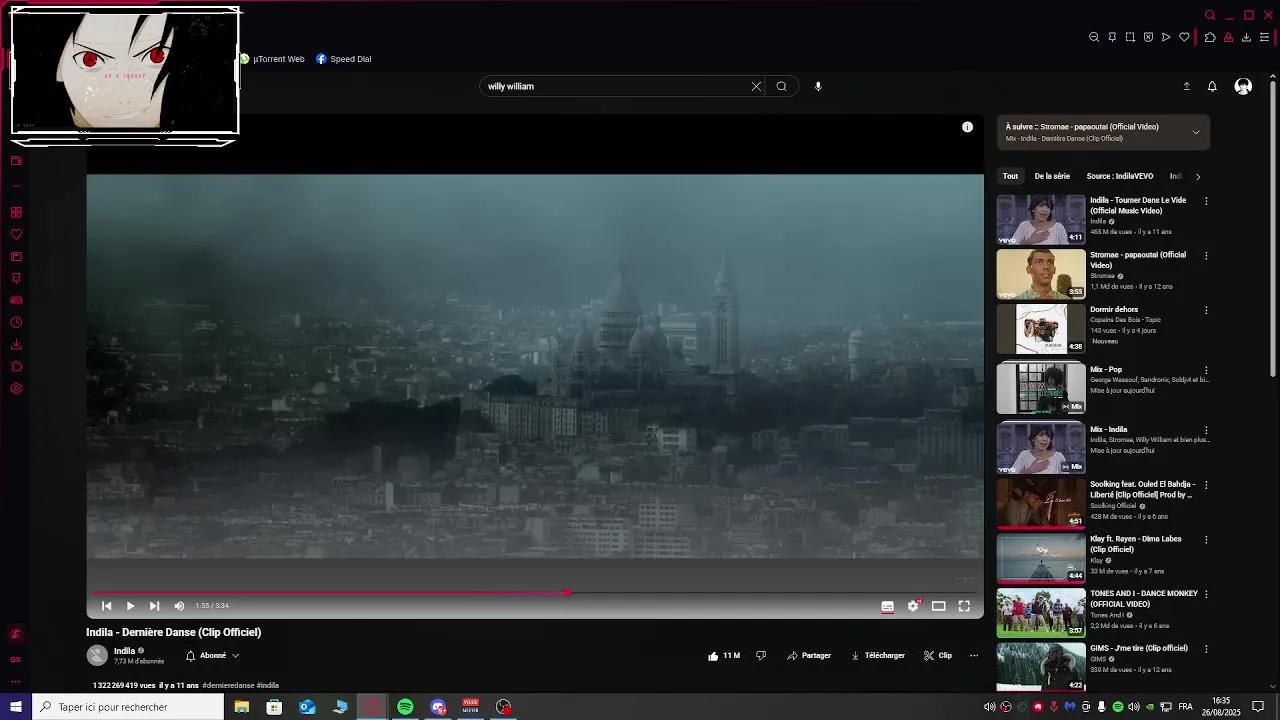Open Spotify from the Windows taskbar
Viewport: 1280px width, 720px height.
point(405,707)
